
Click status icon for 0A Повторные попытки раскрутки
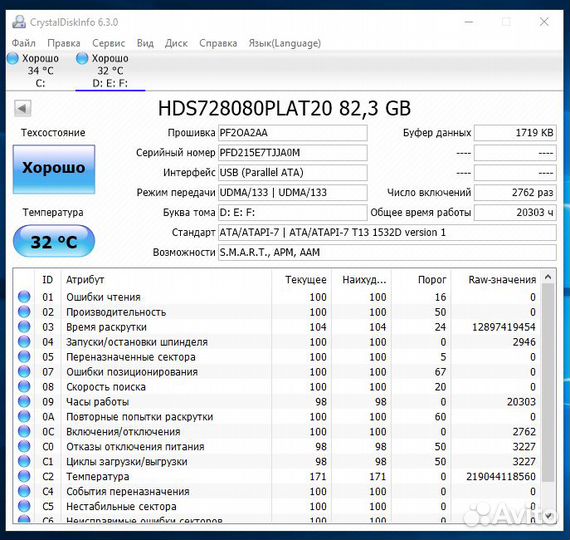click(x=24, y=416)
